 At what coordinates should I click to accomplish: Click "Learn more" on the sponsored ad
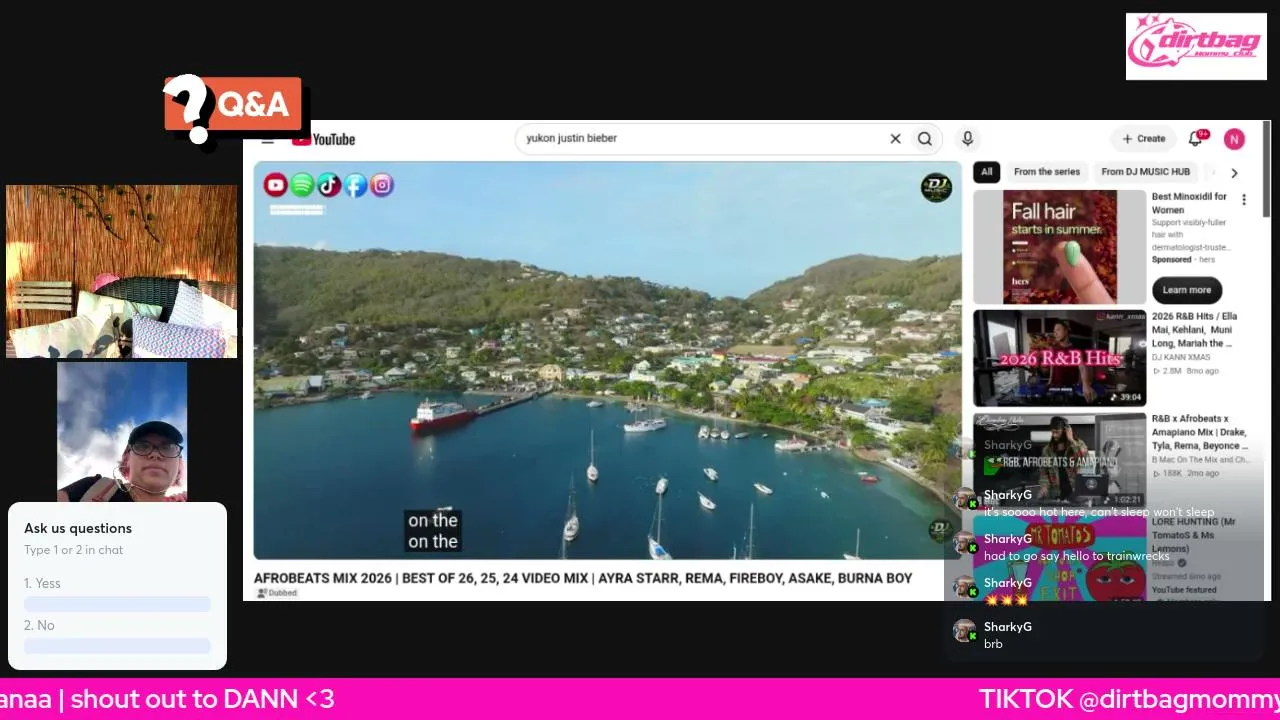click(x=1187, y=290)
